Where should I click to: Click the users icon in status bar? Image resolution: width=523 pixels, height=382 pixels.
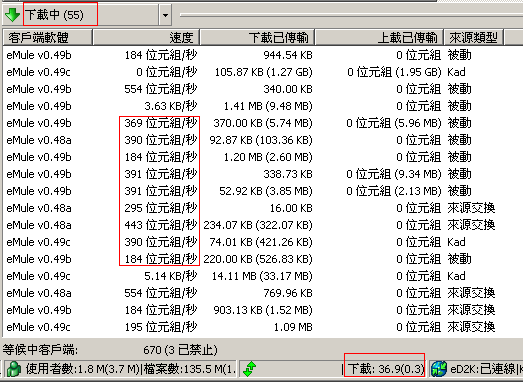13,369
